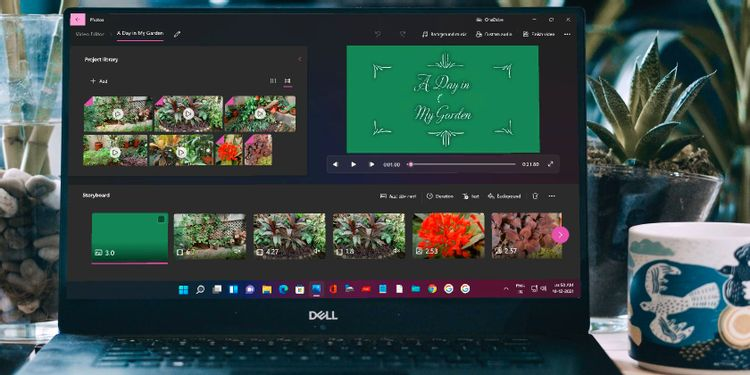This screenshot has width=750, height=375.
Task: Launch Microsoft Edge from taskbar
Action: tap(283, 289)
